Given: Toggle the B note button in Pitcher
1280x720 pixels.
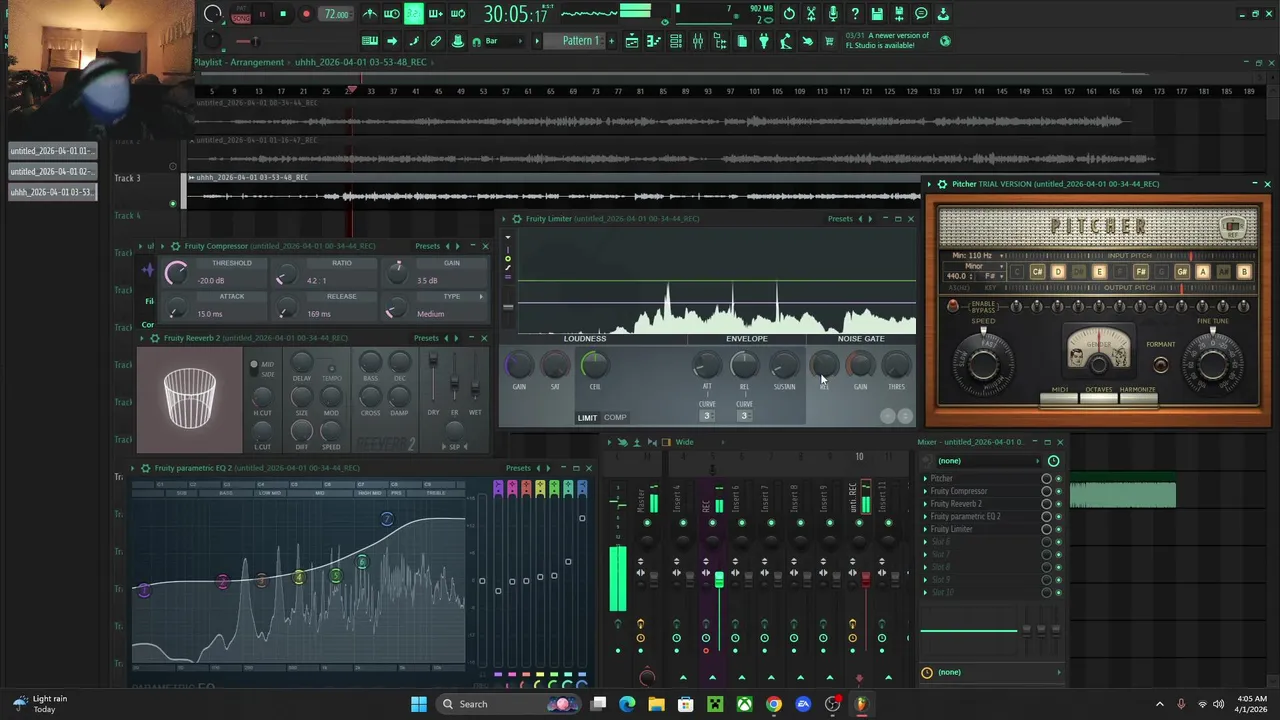Looking at the screenshot, I should pyautogui.click(x=1244, y=272).
